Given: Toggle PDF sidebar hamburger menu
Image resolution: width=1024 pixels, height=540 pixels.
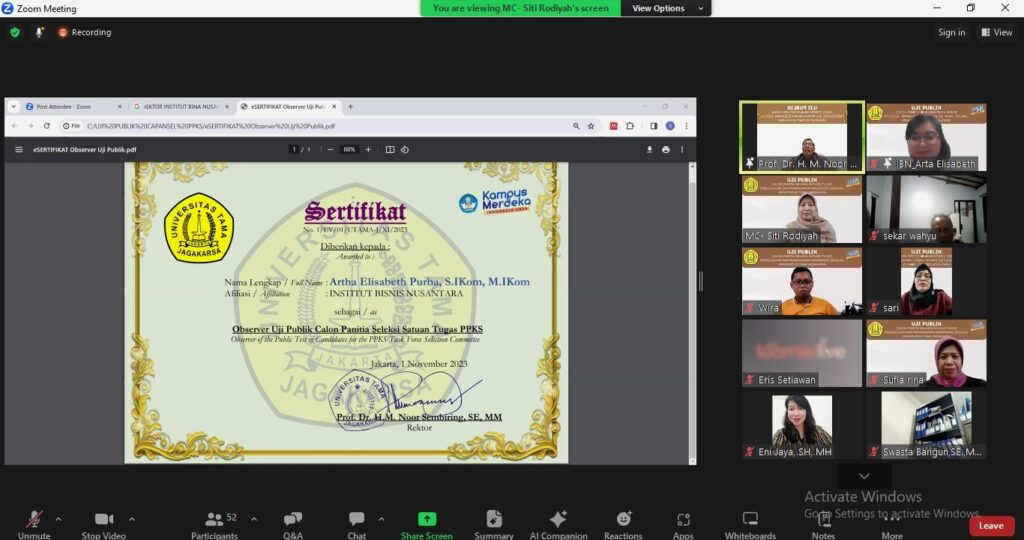Looking at the screenshot, I should pyautogui.click(x=19, y=150).
